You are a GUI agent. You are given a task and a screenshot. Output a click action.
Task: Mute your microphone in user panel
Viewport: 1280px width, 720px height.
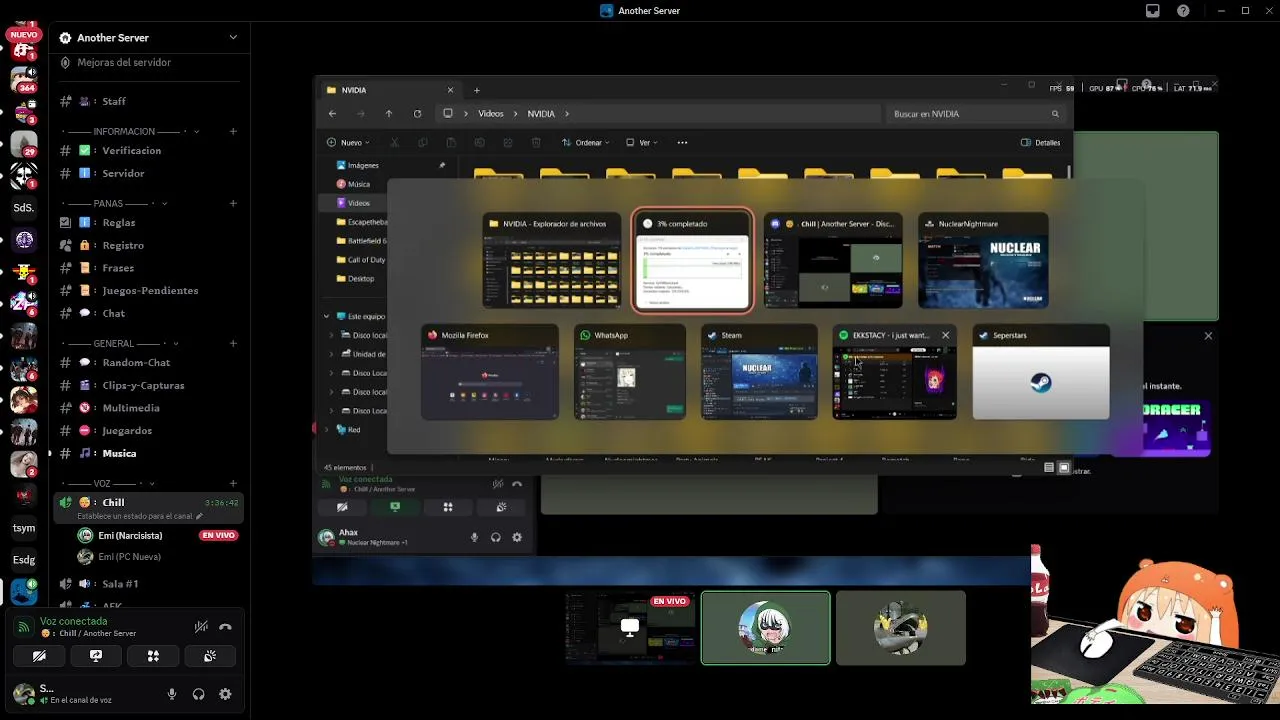[172, 694]
